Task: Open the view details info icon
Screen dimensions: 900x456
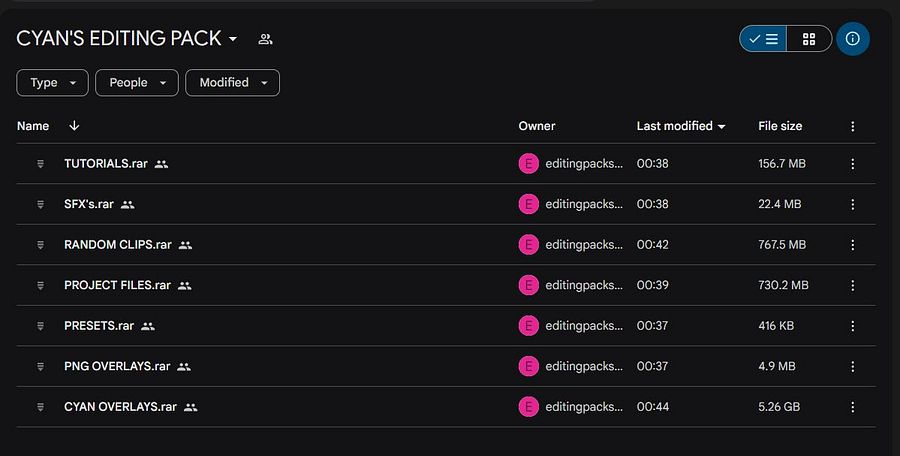Action: pyautogui.click(x=853, y=38)
